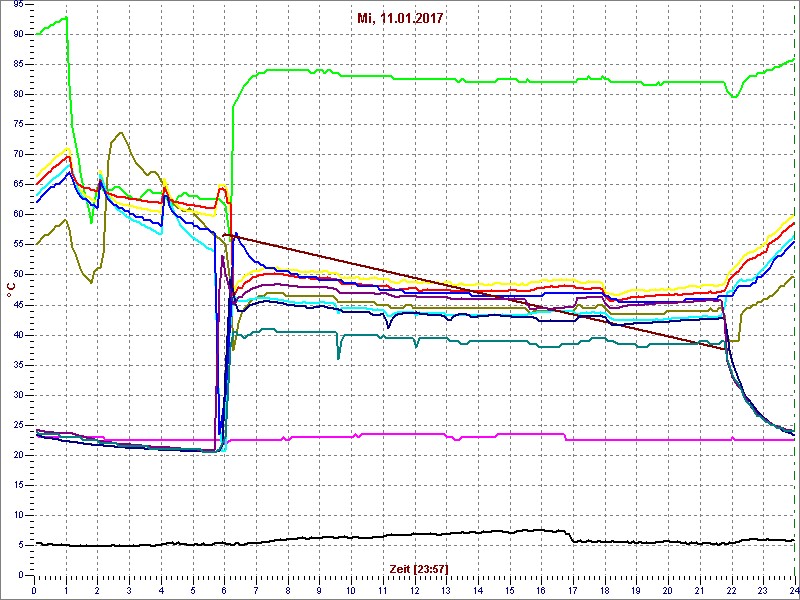This screenshot has height=600, width=800.
Task: Select the 60 value on the temperature axis
Action: click(18, 215)
